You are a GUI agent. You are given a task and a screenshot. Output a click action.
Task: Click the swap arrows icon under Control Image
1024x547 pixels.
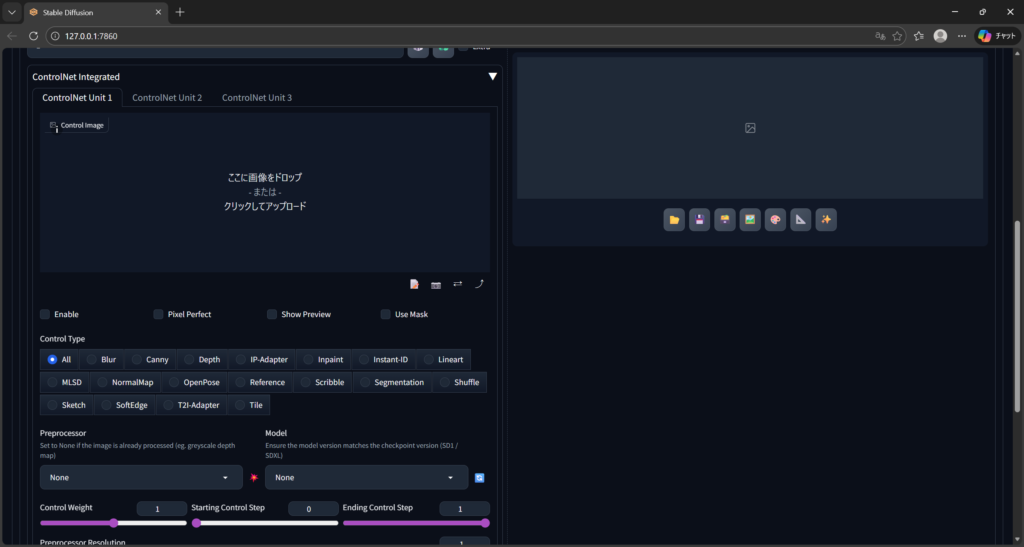coord(458,284)
